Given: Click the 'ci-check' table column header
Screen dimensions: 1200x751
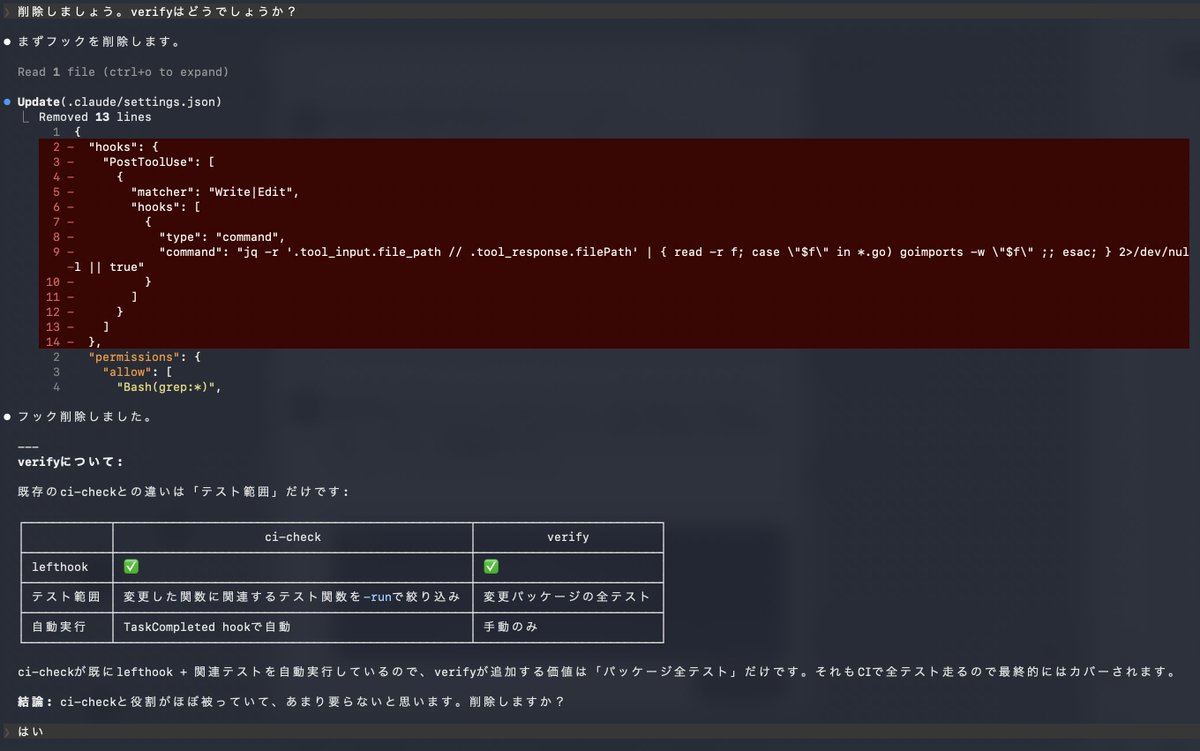Looking at the screenshot, I should 293,537.
